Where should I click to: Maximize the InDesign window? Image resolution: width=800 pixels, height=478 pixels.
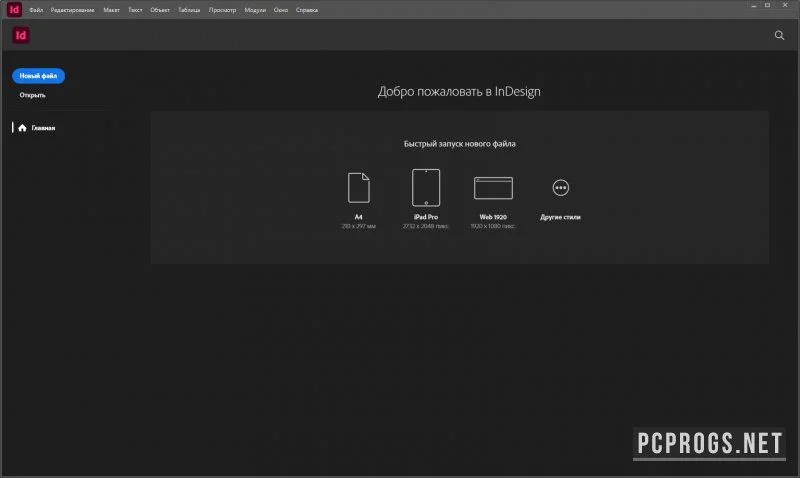(767, 5)
